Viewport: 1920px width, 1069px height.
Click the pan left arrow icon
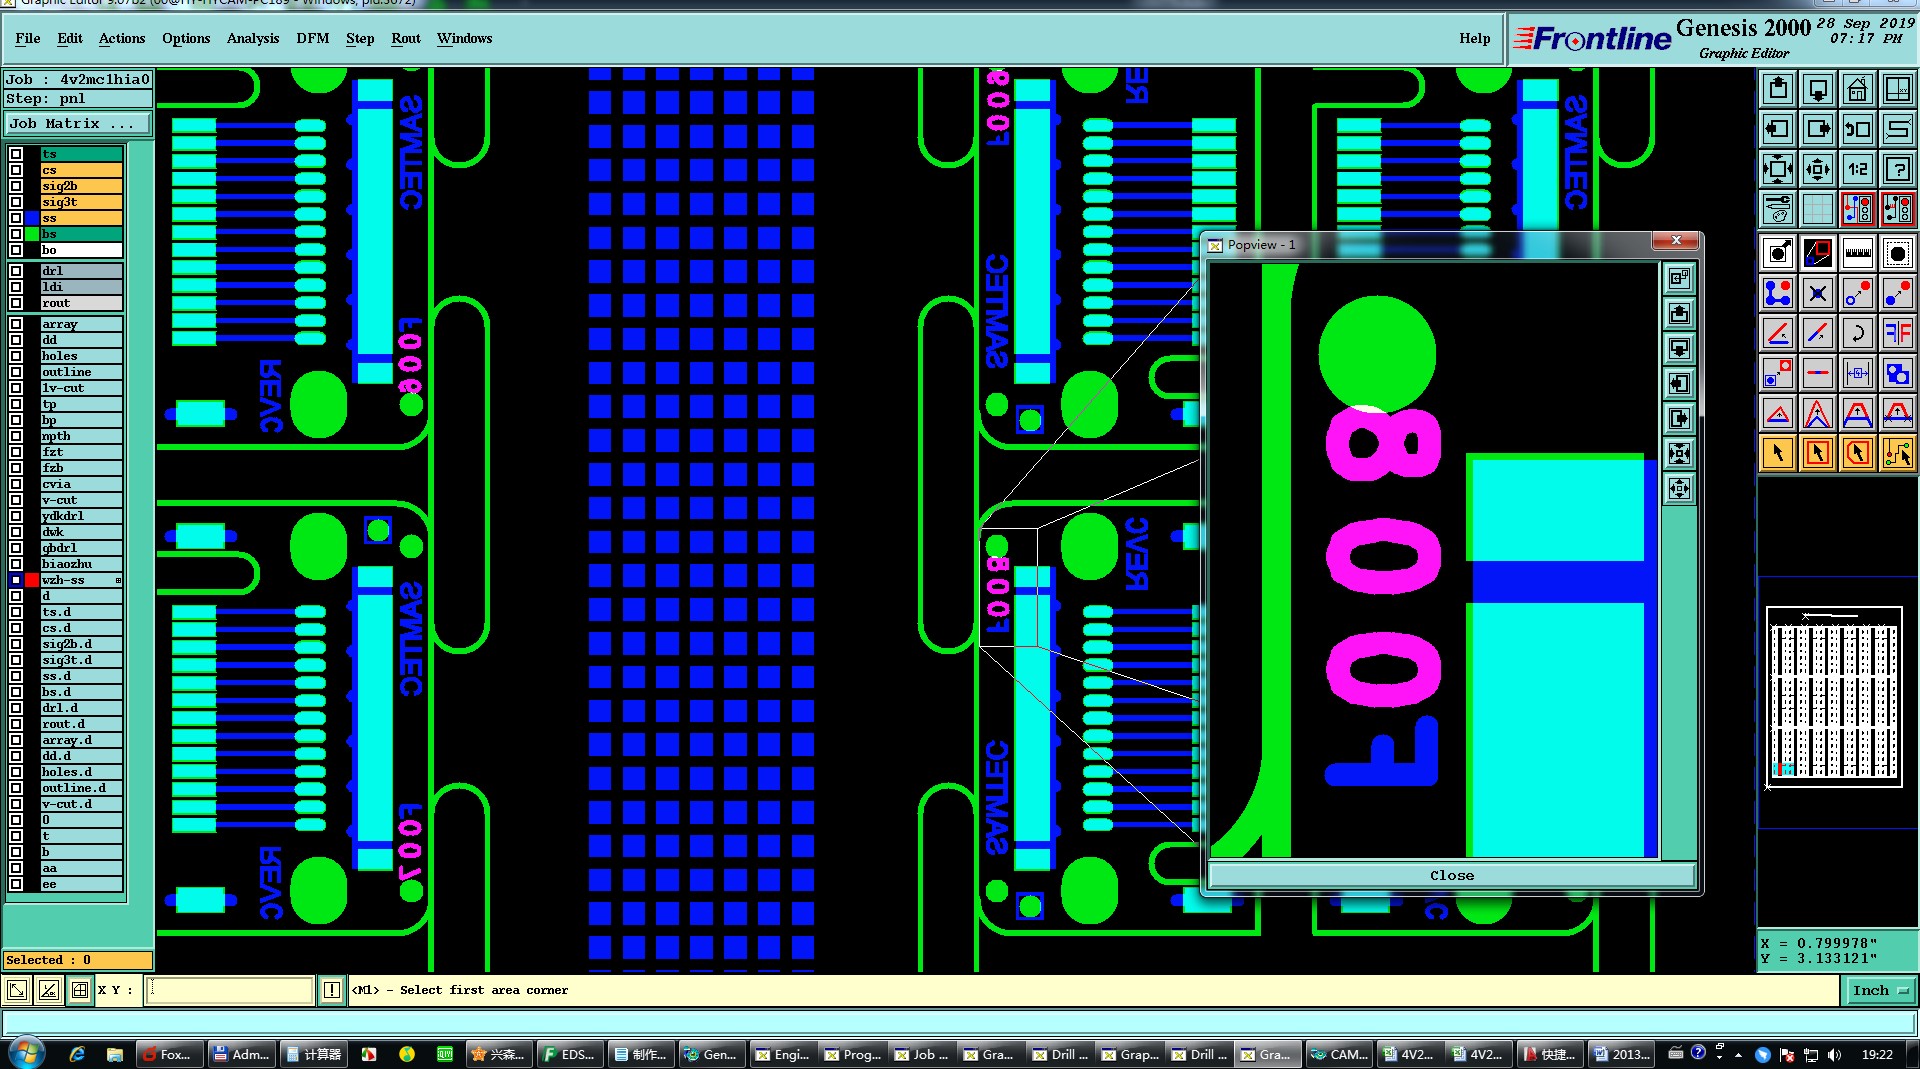coord(1778,130)
